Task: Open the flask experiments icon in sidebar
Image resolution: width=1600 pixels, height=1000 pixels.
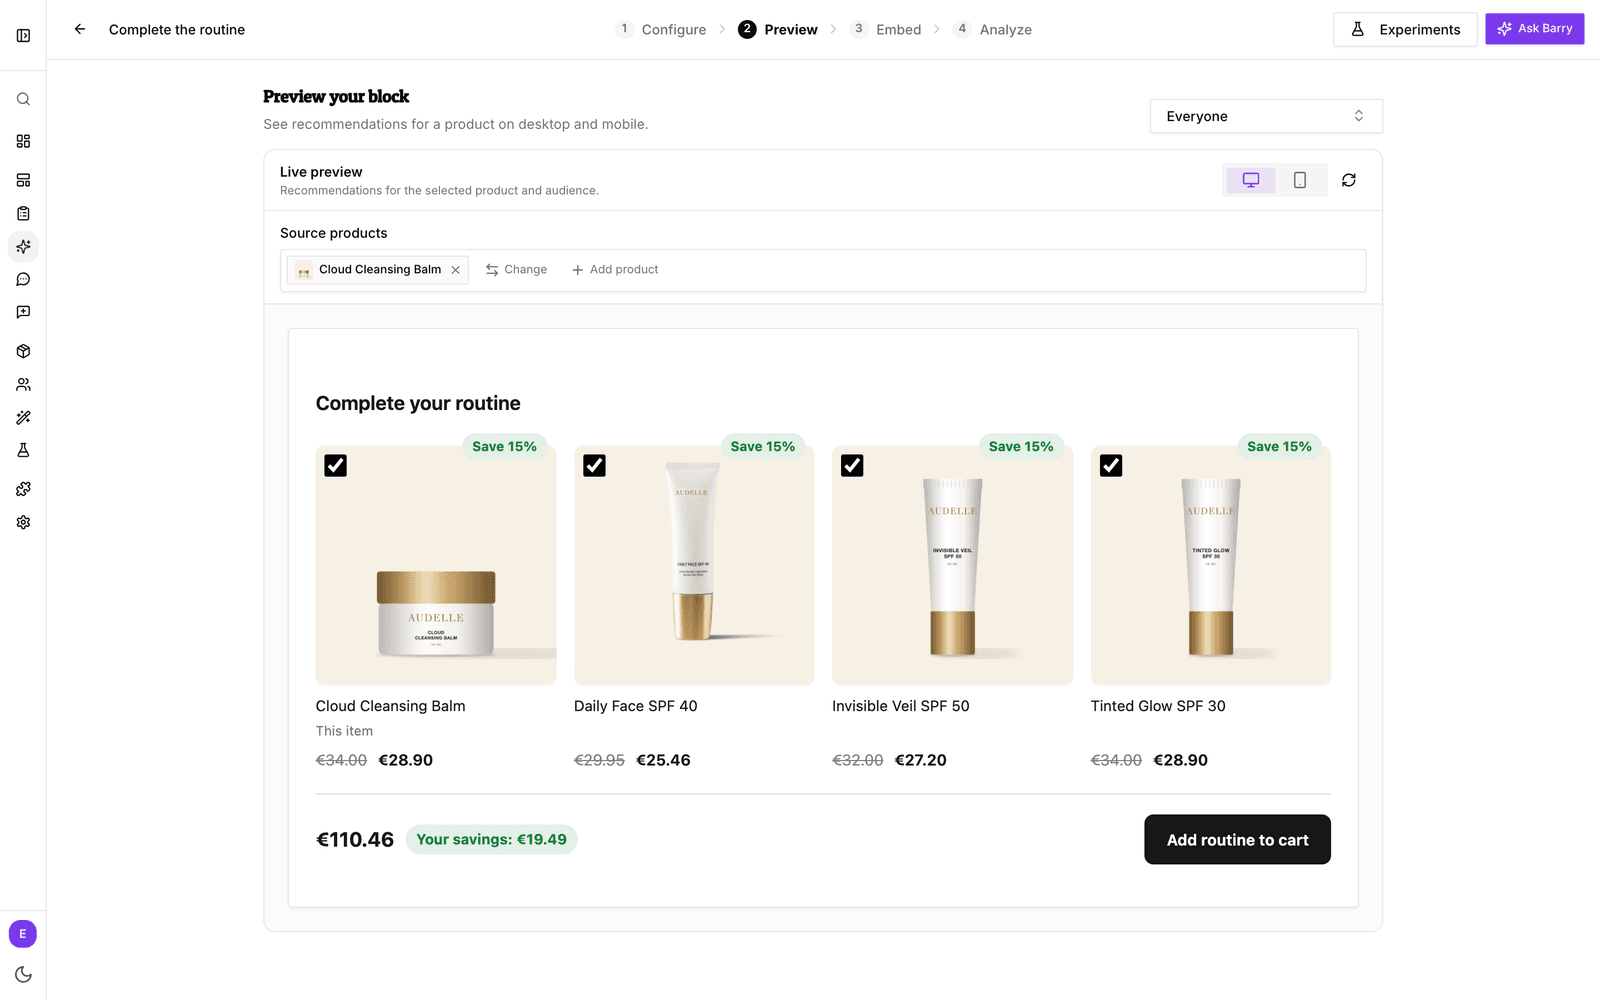Action: pyautogui.click(x=23, y=450)
